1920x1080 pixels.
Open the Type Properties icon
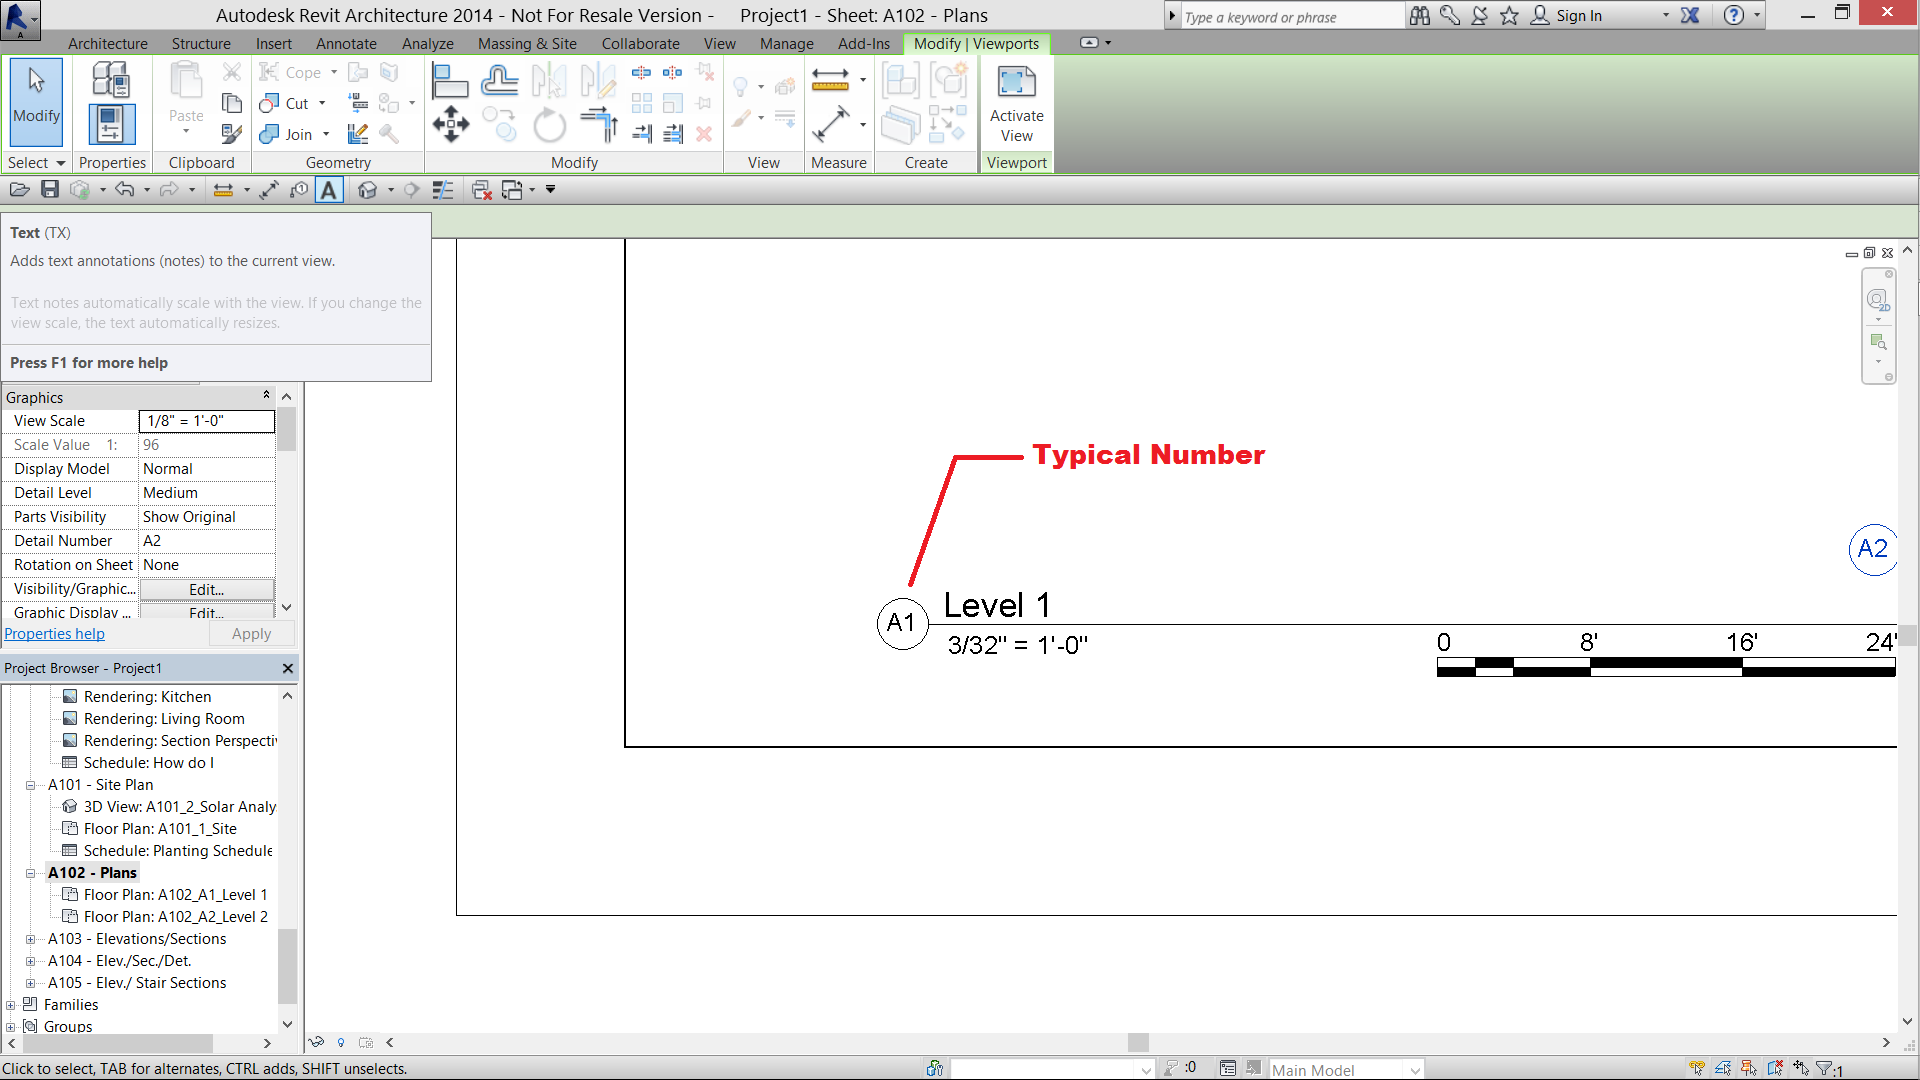(x=111, y=79)
